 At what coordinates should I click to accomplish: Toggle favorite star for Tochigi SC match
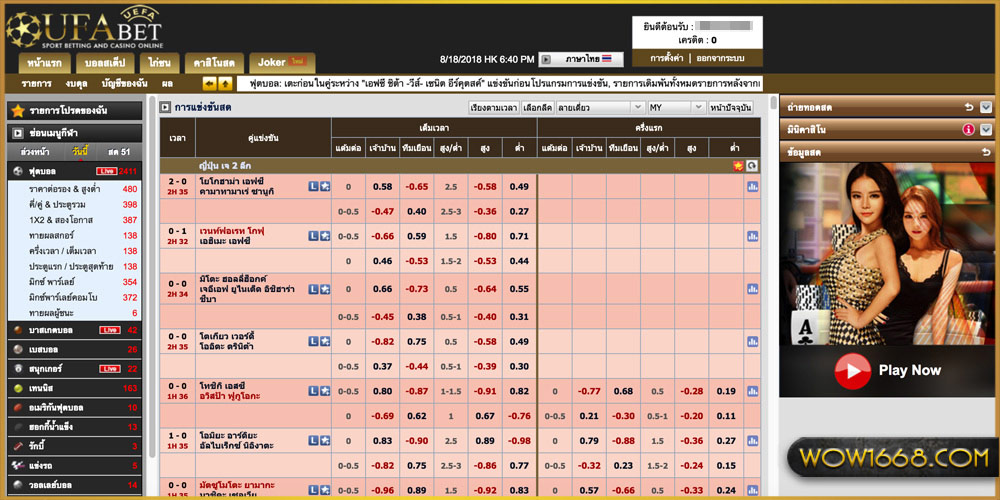325,391
